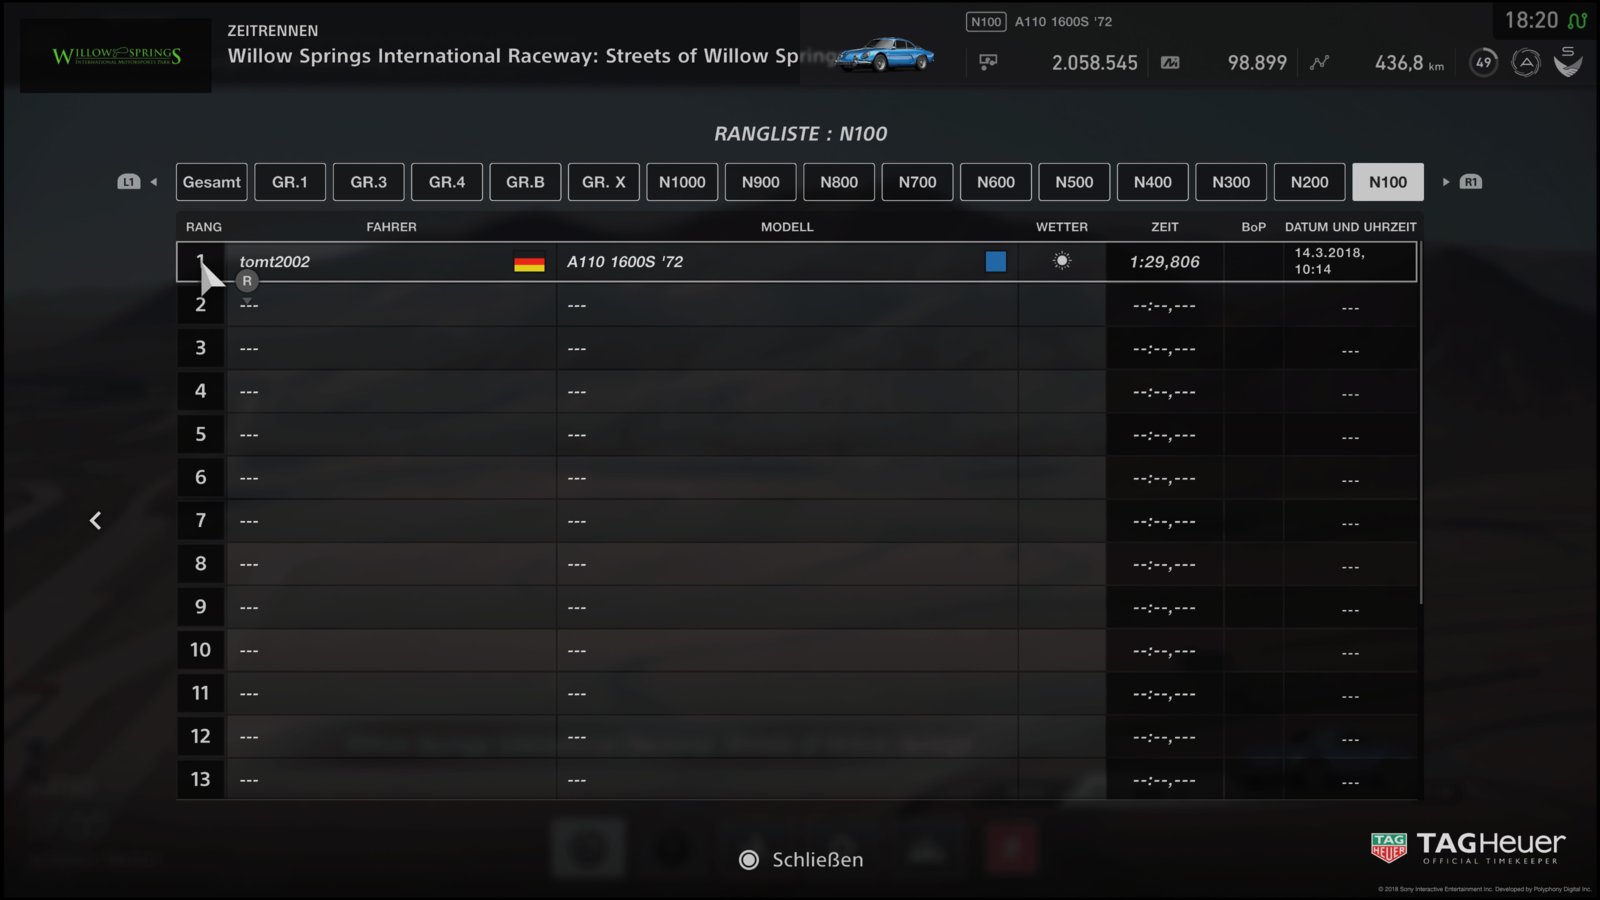Click the level 49 circle badge
This screenshot has height=900, width=1600.
[1484, 62]
